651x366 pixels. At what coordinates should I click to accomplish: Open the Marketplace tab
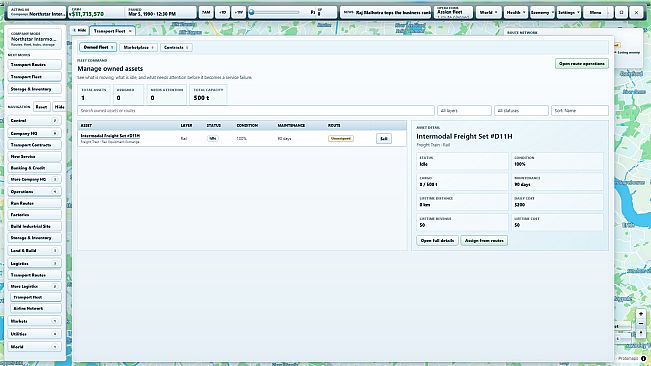pos(138,47)
